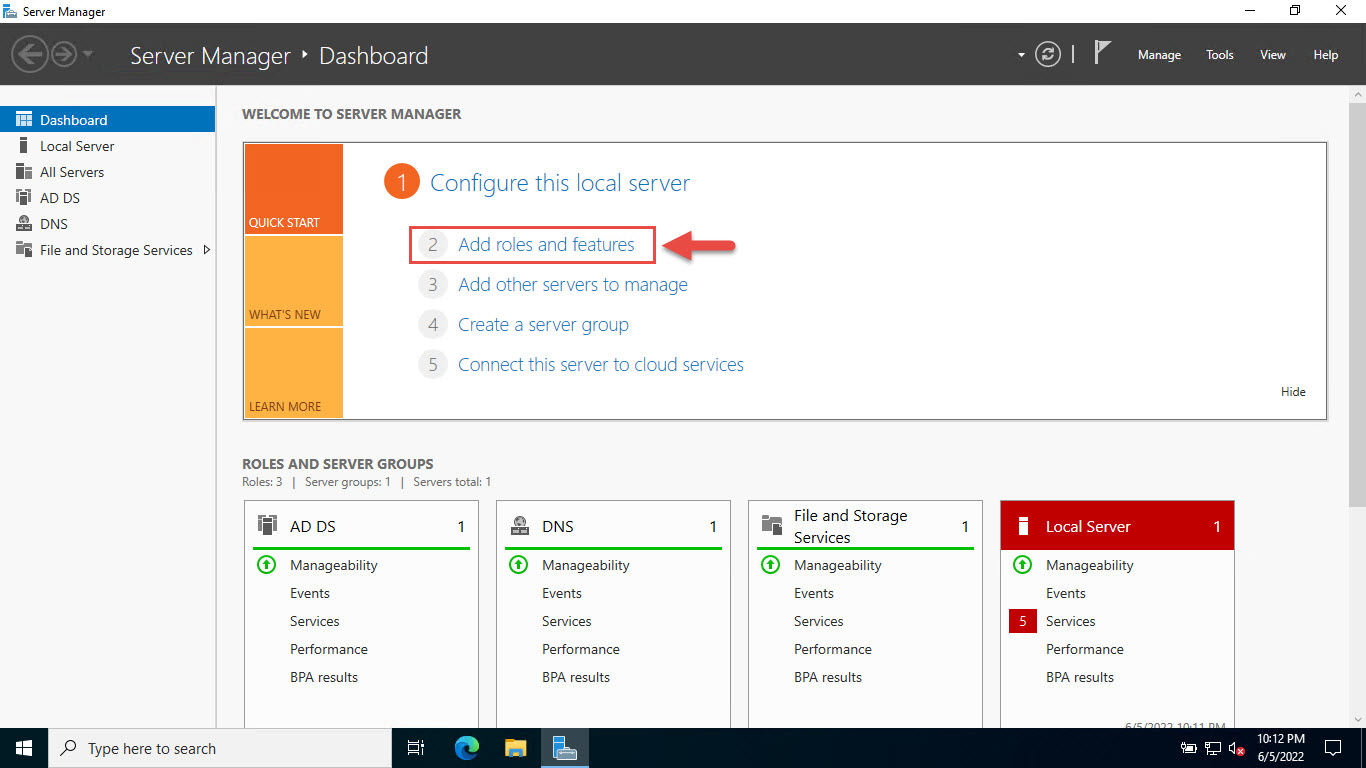Click the taskbar search box
Screen dimensions: 1366x768
(x=220, y=748)
